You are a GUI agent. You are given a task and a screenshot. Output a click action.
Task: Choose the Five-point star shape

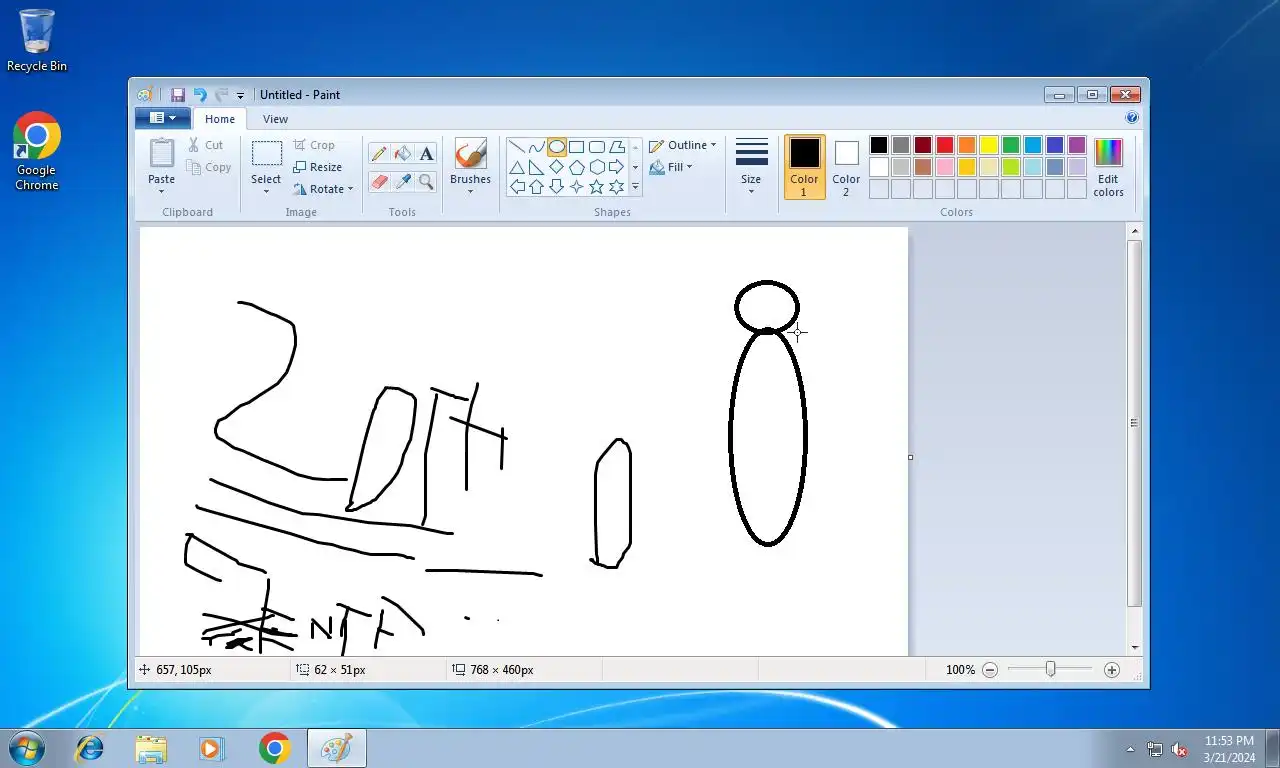tap(597, 187)
